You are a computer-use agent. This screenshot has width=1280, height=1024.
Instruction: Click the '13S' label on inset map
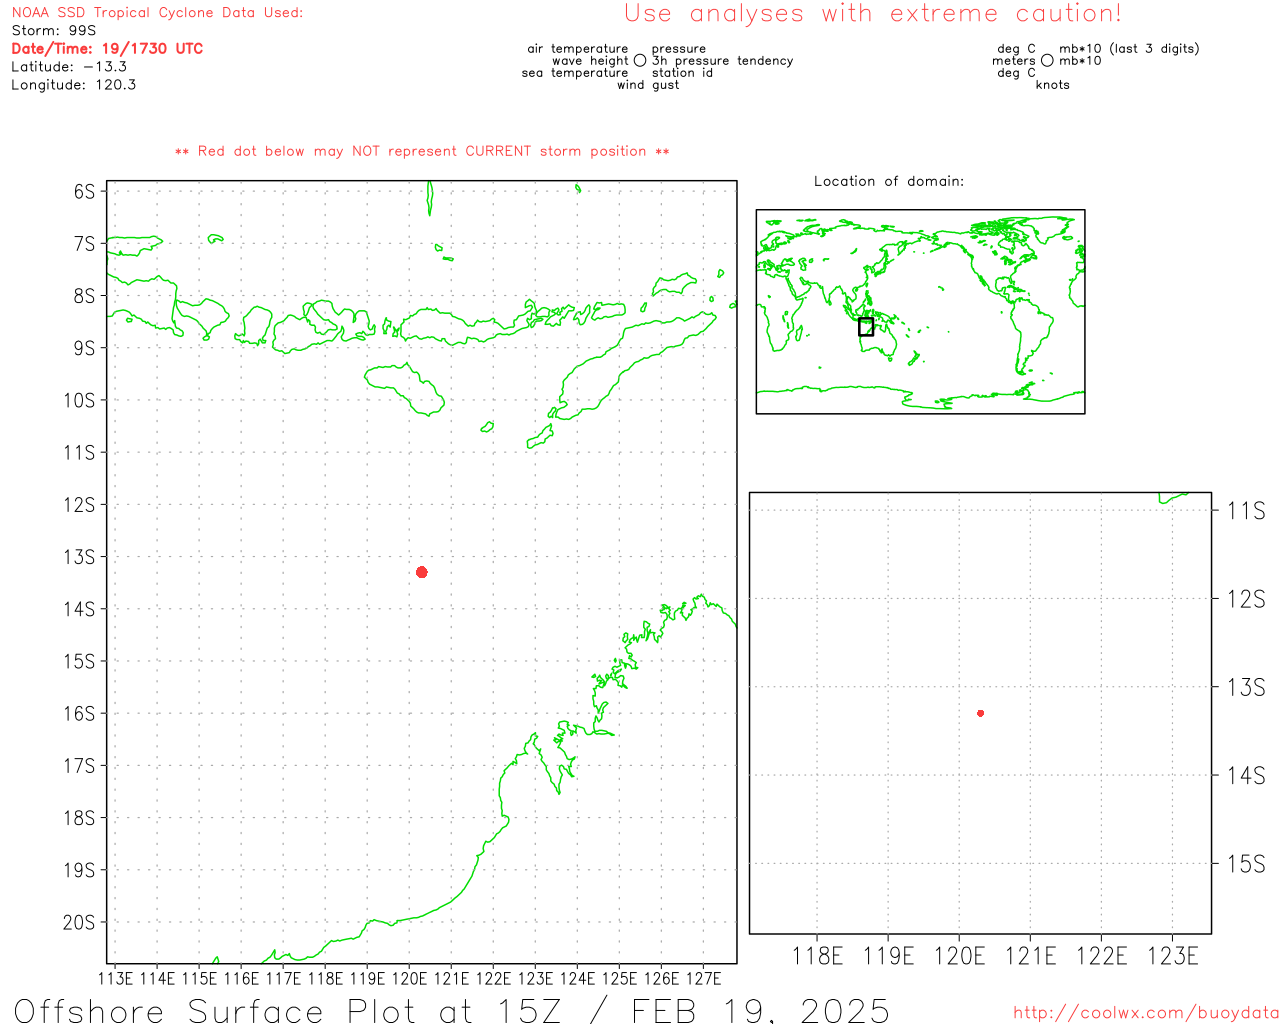[1246, 687]
